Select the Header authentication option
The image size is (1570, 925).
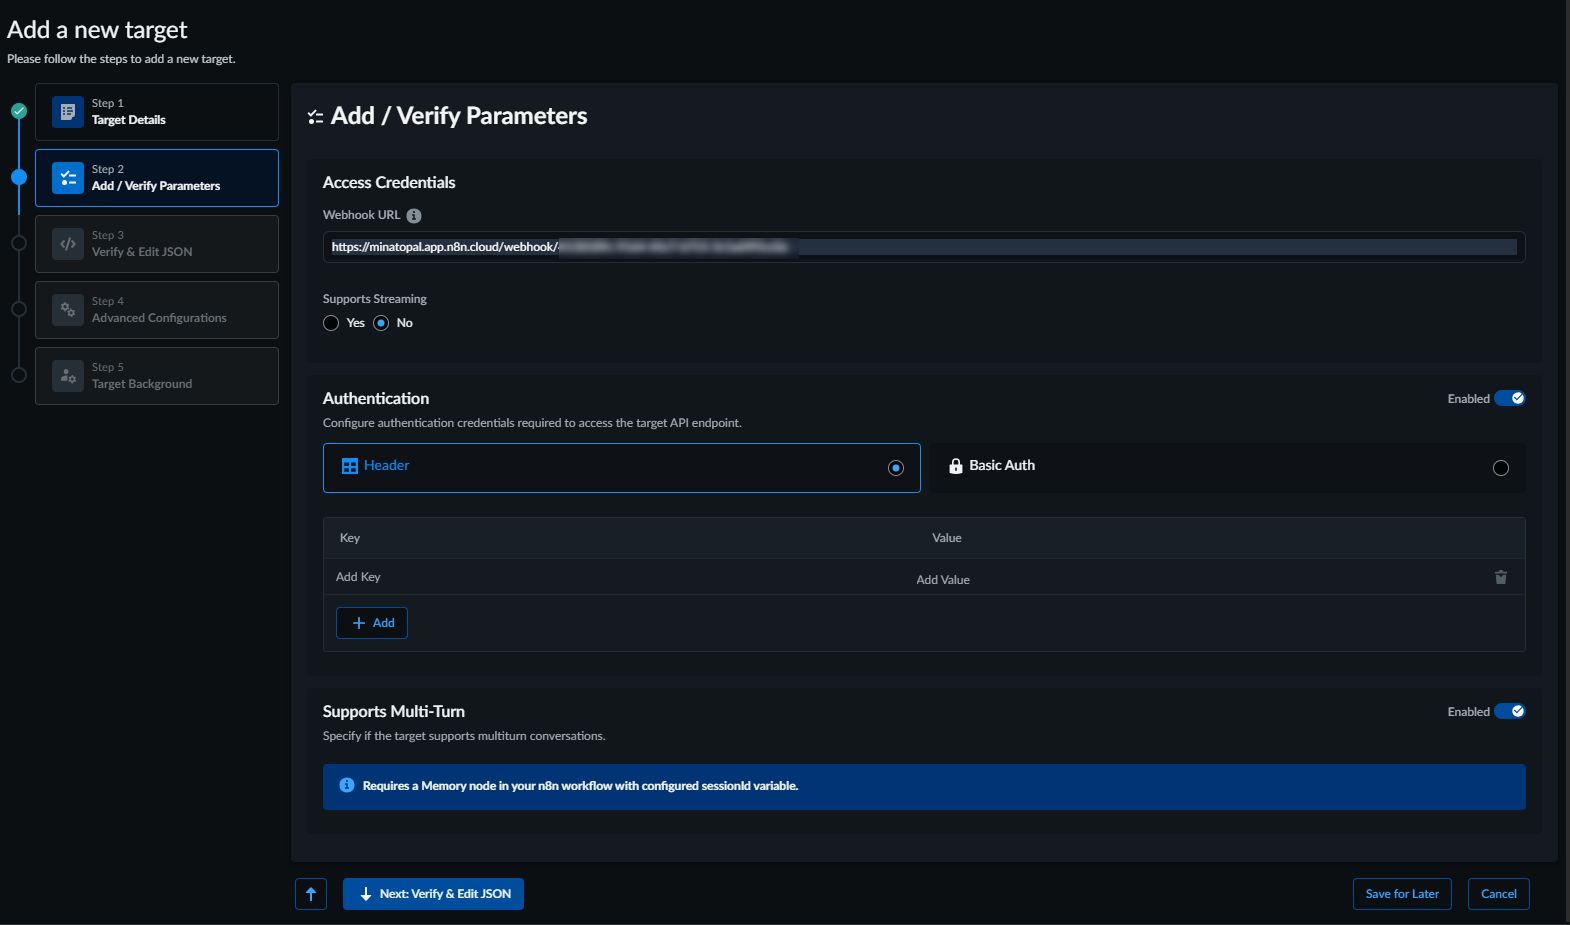pyautogui.click(x=622, y=468)
